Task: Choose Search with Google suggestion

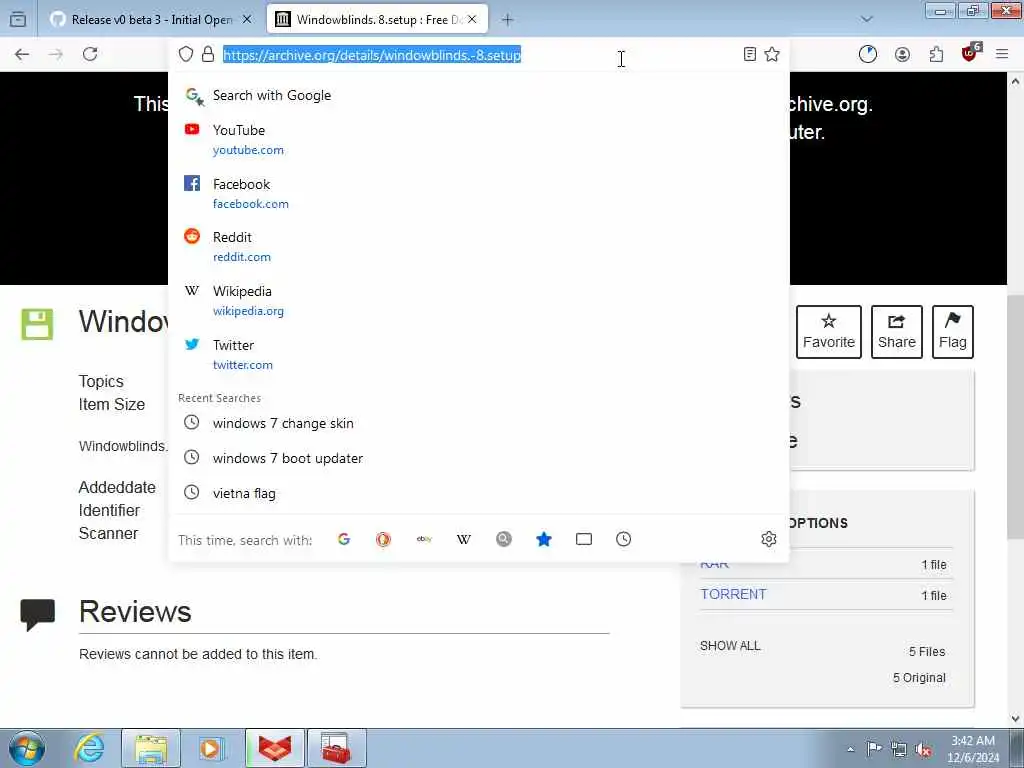Action: pos(479,95)
